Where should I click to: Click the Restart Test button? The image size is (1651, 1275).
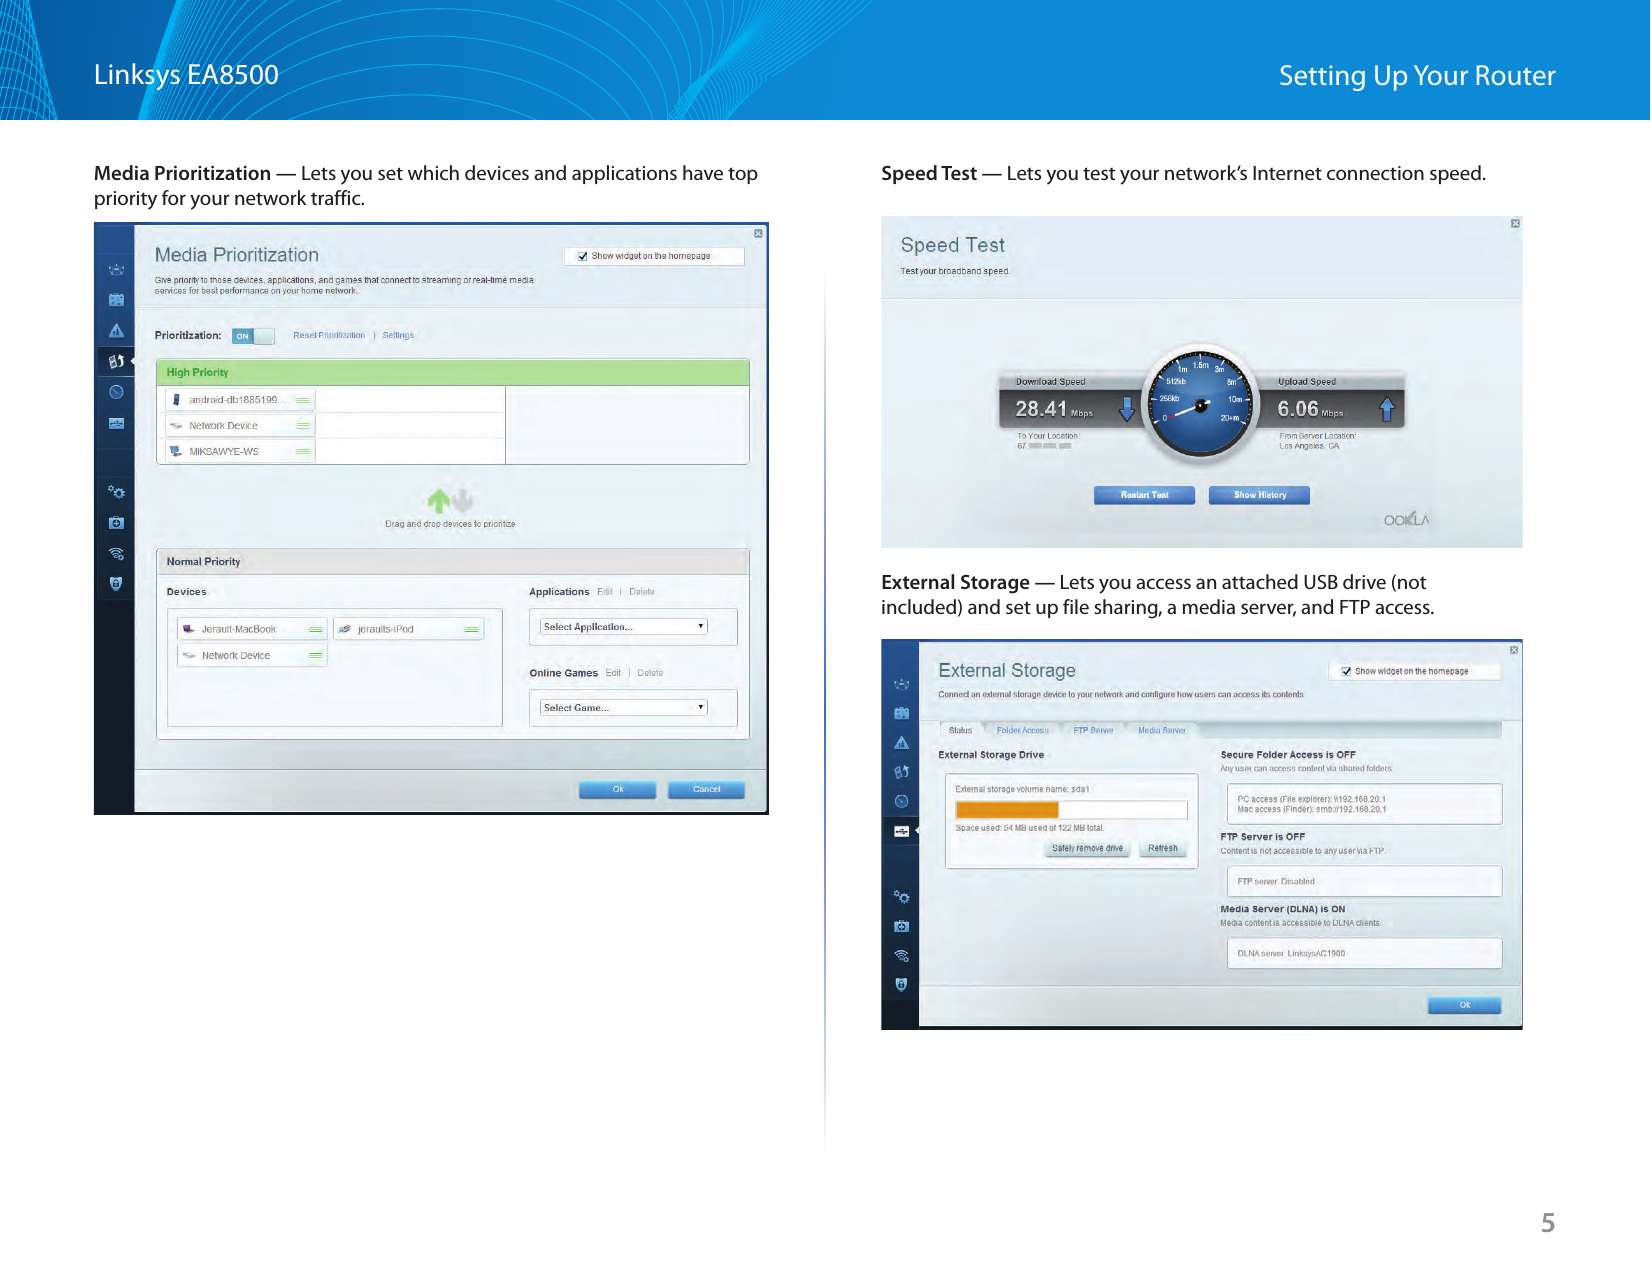pyautogui.click(x=1144, y=495)
